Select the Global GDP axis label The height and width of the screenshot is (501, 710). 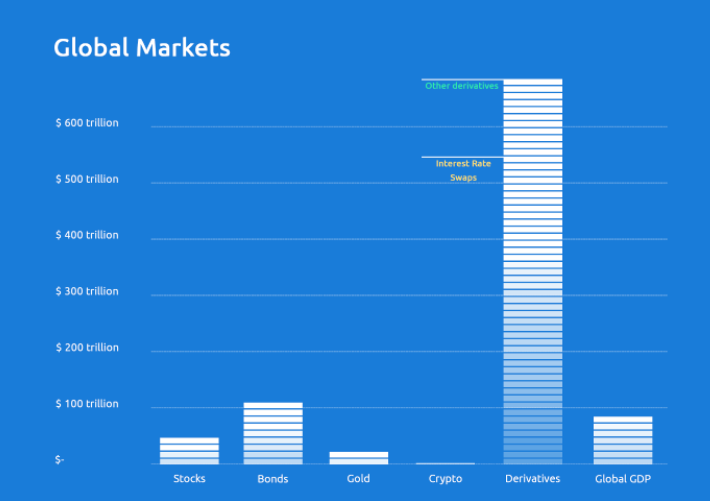[x=623, y=479]
